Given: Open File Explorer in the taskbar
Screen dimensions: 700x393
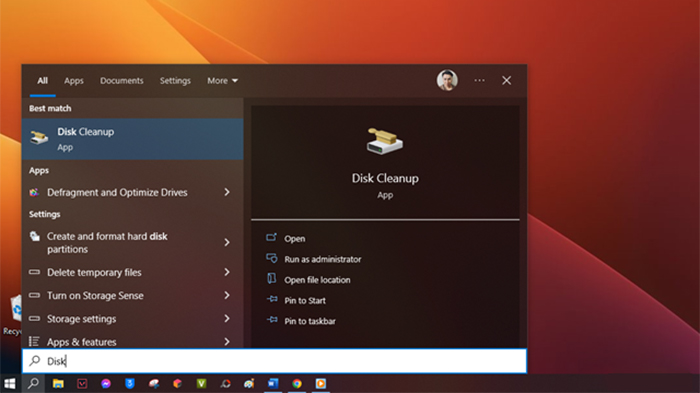Looking at the screenshot, I should click(58, 384).
